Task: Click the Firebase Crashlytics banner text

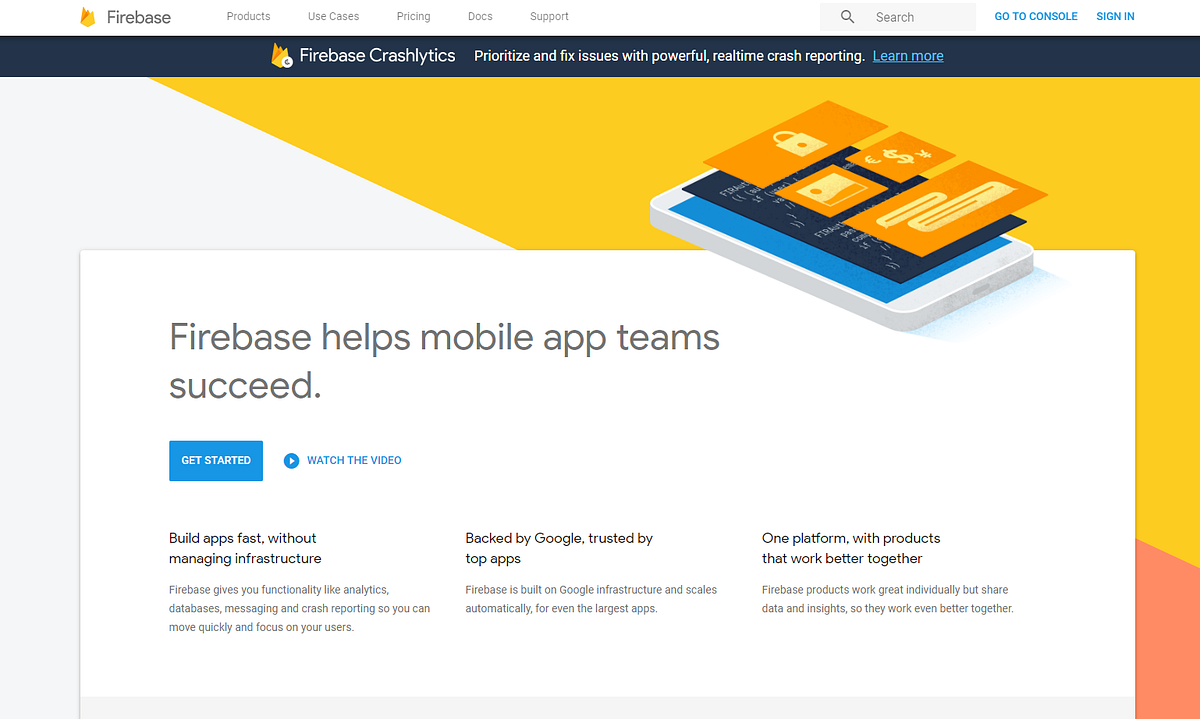Action: coord(378,56)
